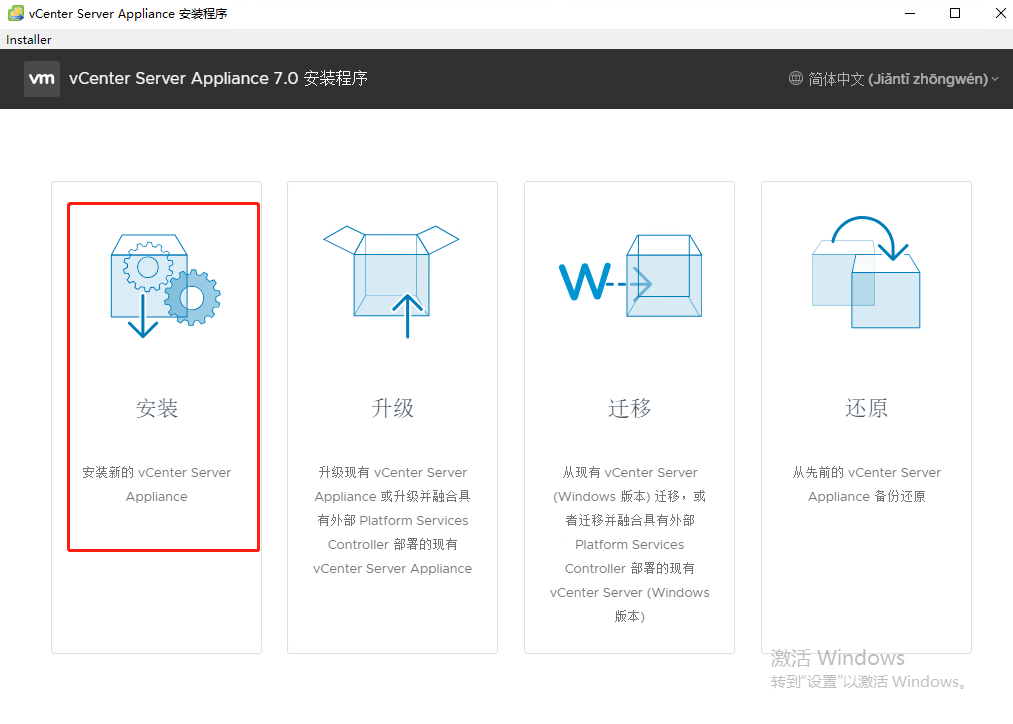Select the 升级 title

click(392, 408)
